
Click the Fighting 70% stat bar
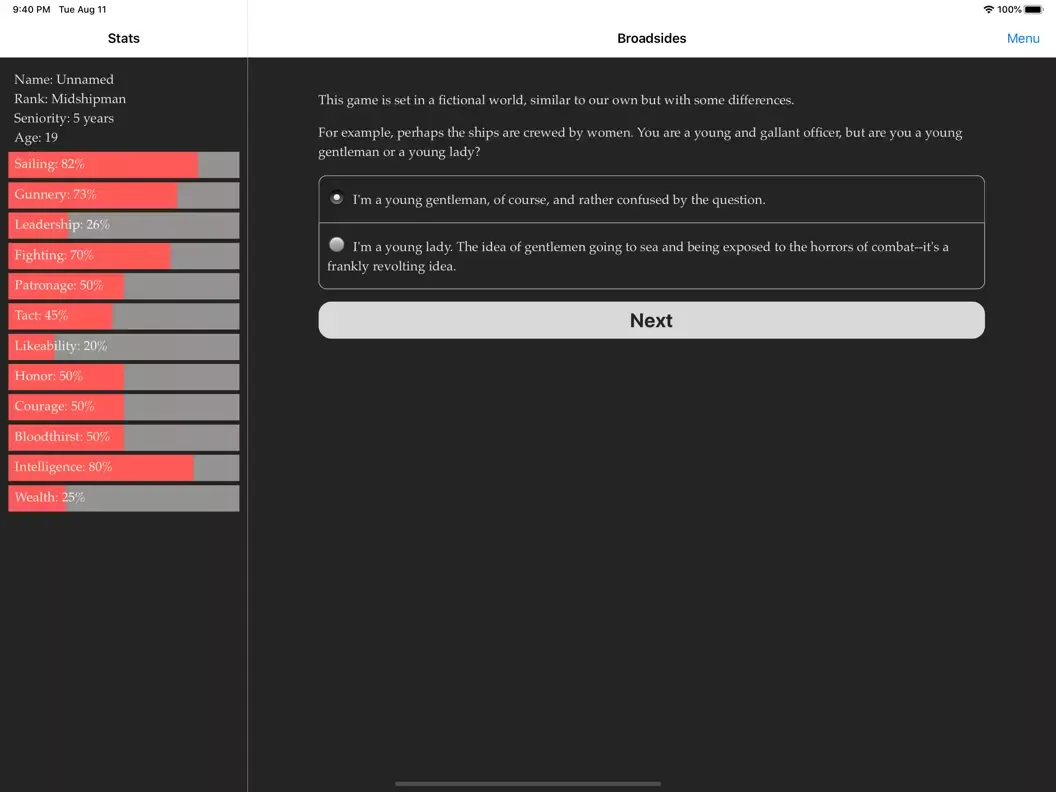tap(124, 255)
